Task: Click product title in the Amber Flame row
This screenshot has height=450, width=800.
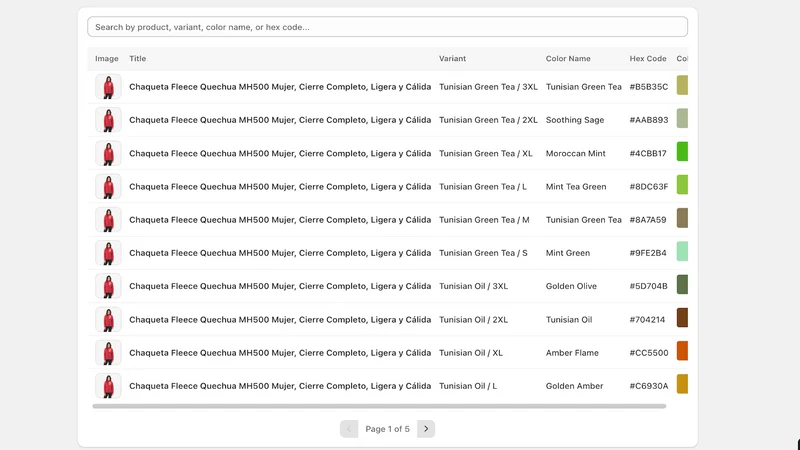Action: coord(280,353)
